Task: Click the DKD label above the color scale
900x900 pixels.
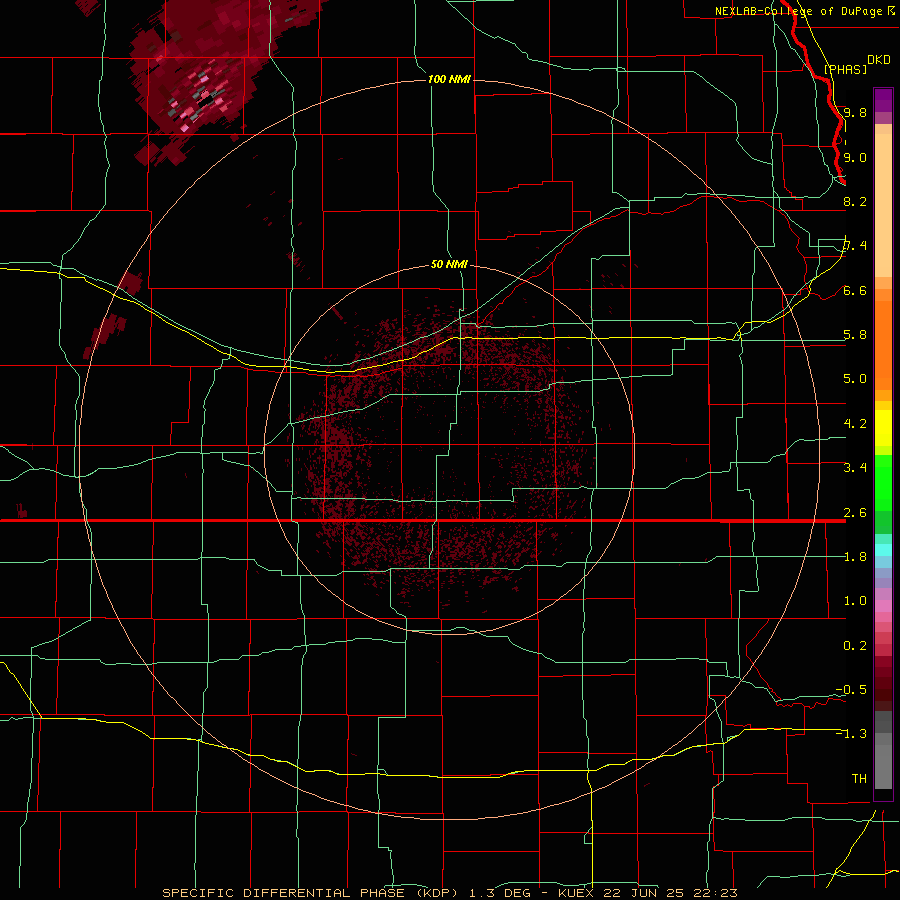Action: [x=879, y=59]
